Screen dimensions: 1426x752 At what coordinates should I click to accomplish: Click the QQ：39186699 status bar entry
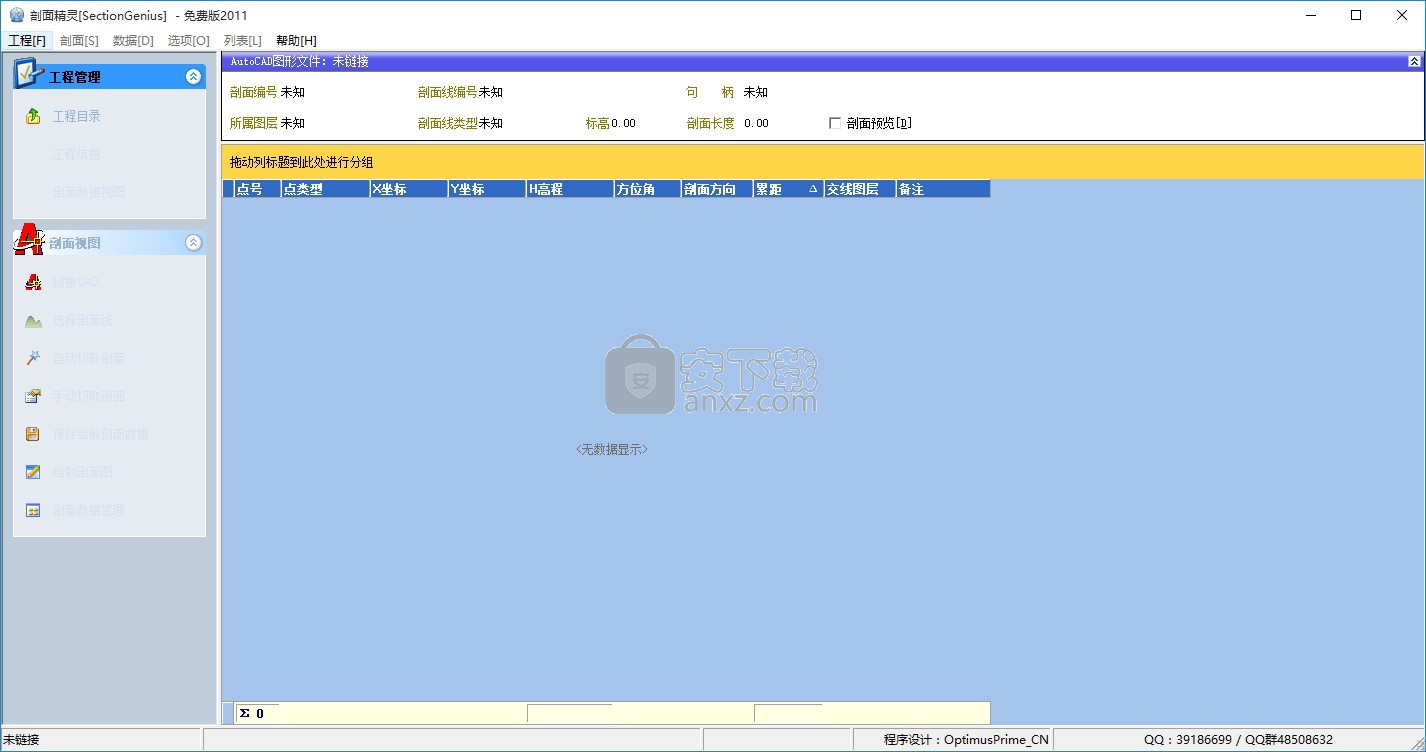[1238, 740]
